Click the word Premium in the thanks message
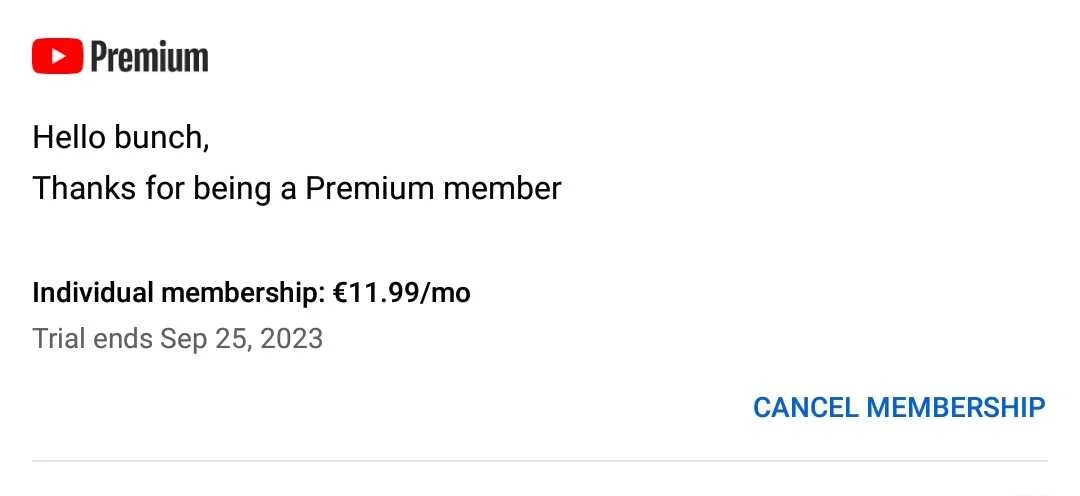1080x496 pixels. [370, 188]
